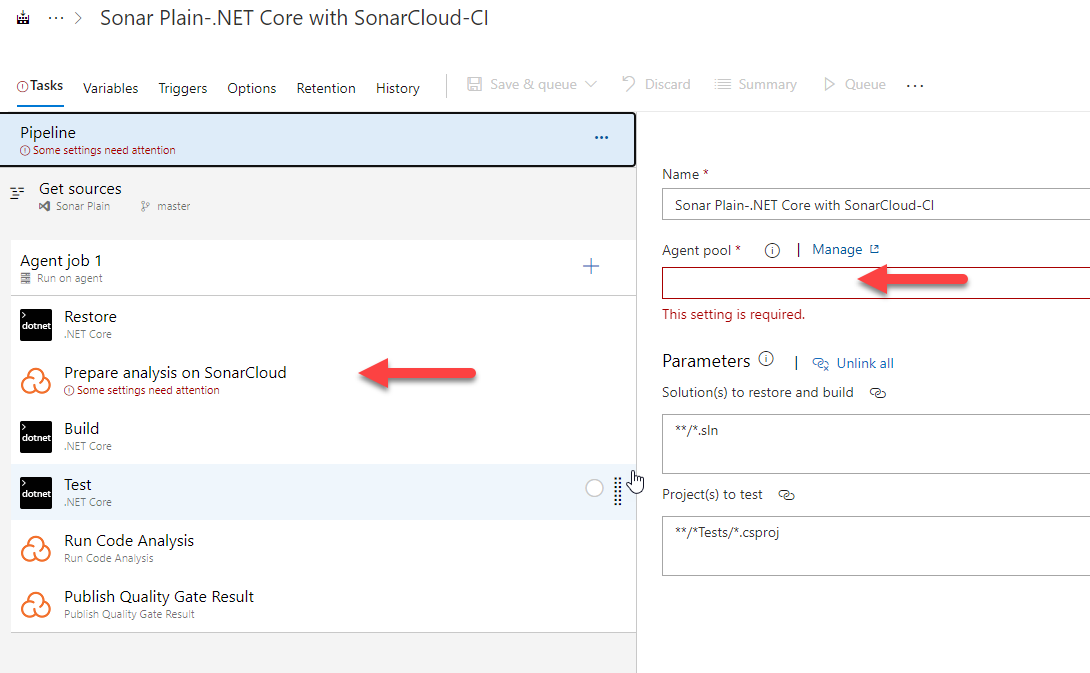Open the Save & queue dropdown arrow

(592, 84)
